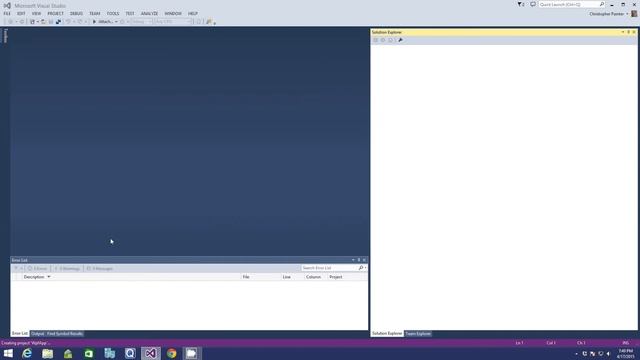Sort by the Description column header
Image resolution: width=640 pixels, height=360 pixels.
(x=131, y=277)
